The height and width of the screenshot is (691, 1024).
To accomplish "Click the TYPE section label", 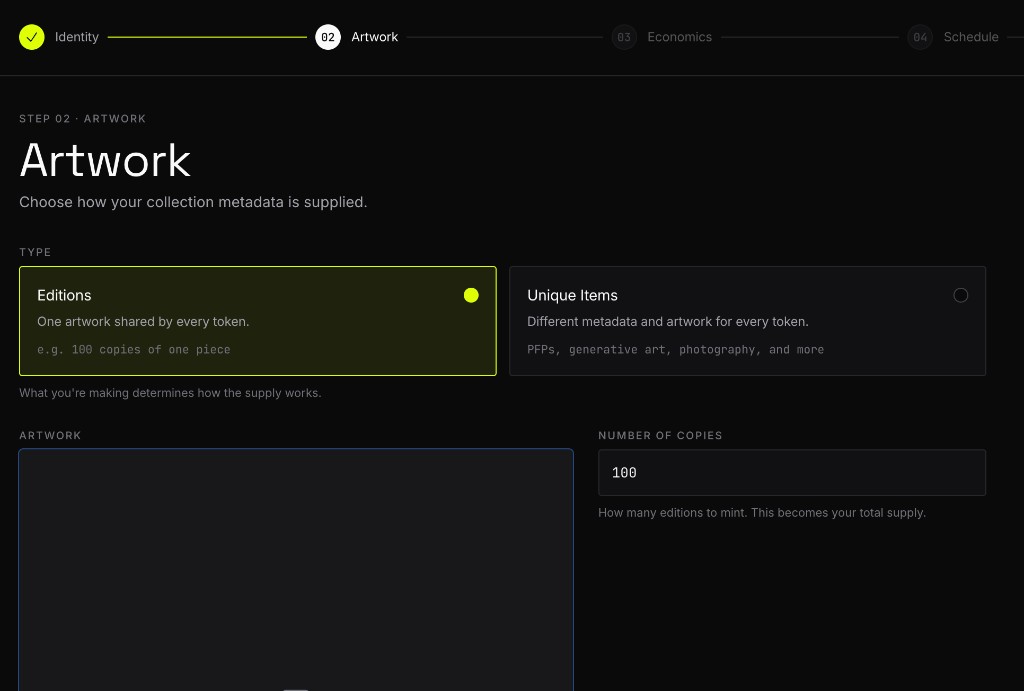I will [x=35, y=252].
